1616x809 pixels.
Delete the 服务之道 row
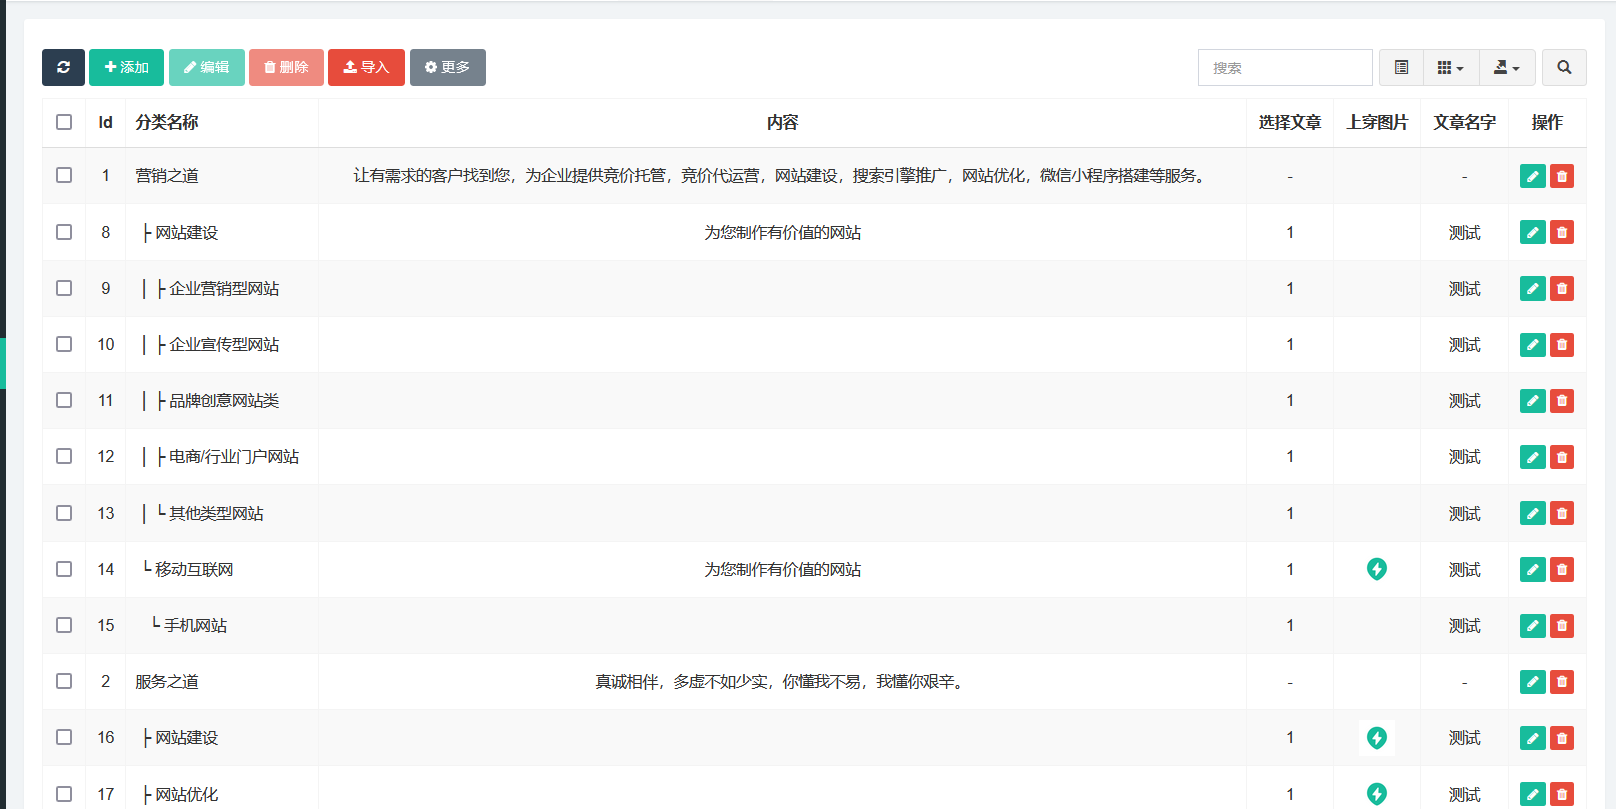pos(1562,681)
